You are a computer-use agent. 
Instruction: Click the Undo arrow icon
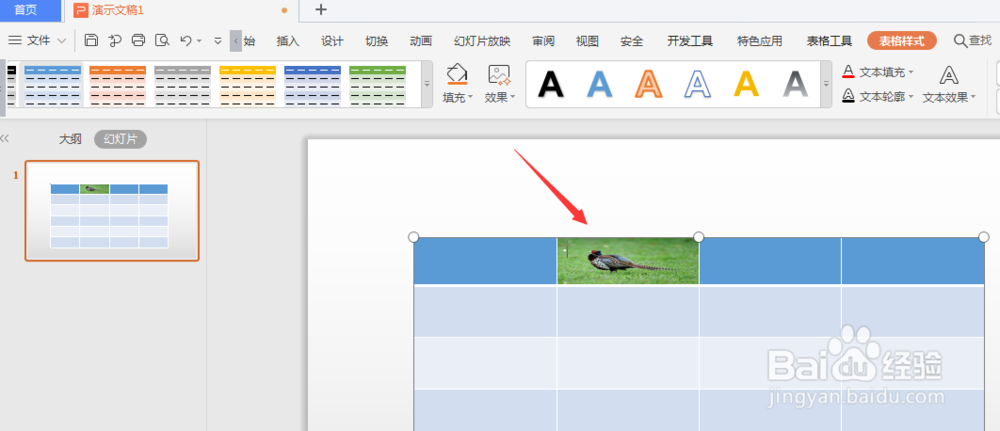pyautogui.click(x=186, y=41)
